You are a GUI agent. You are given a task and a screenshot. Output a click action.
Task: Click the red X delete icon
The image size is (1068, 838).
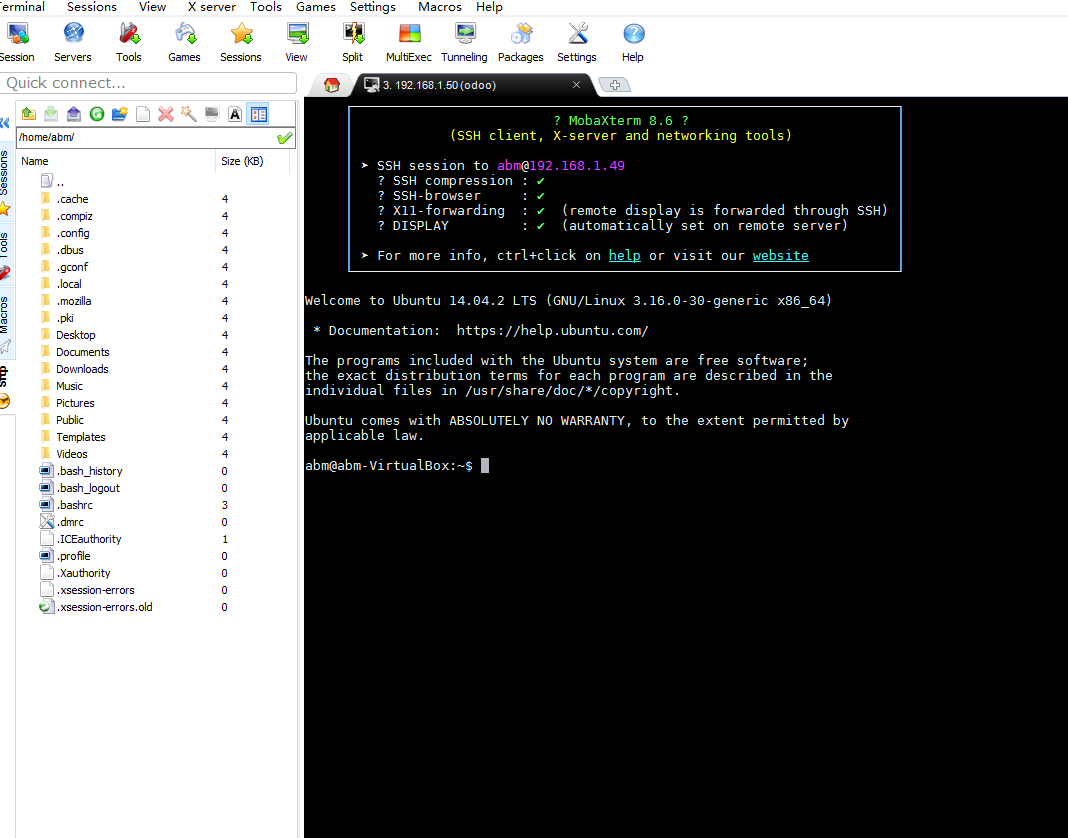(166, 114)
